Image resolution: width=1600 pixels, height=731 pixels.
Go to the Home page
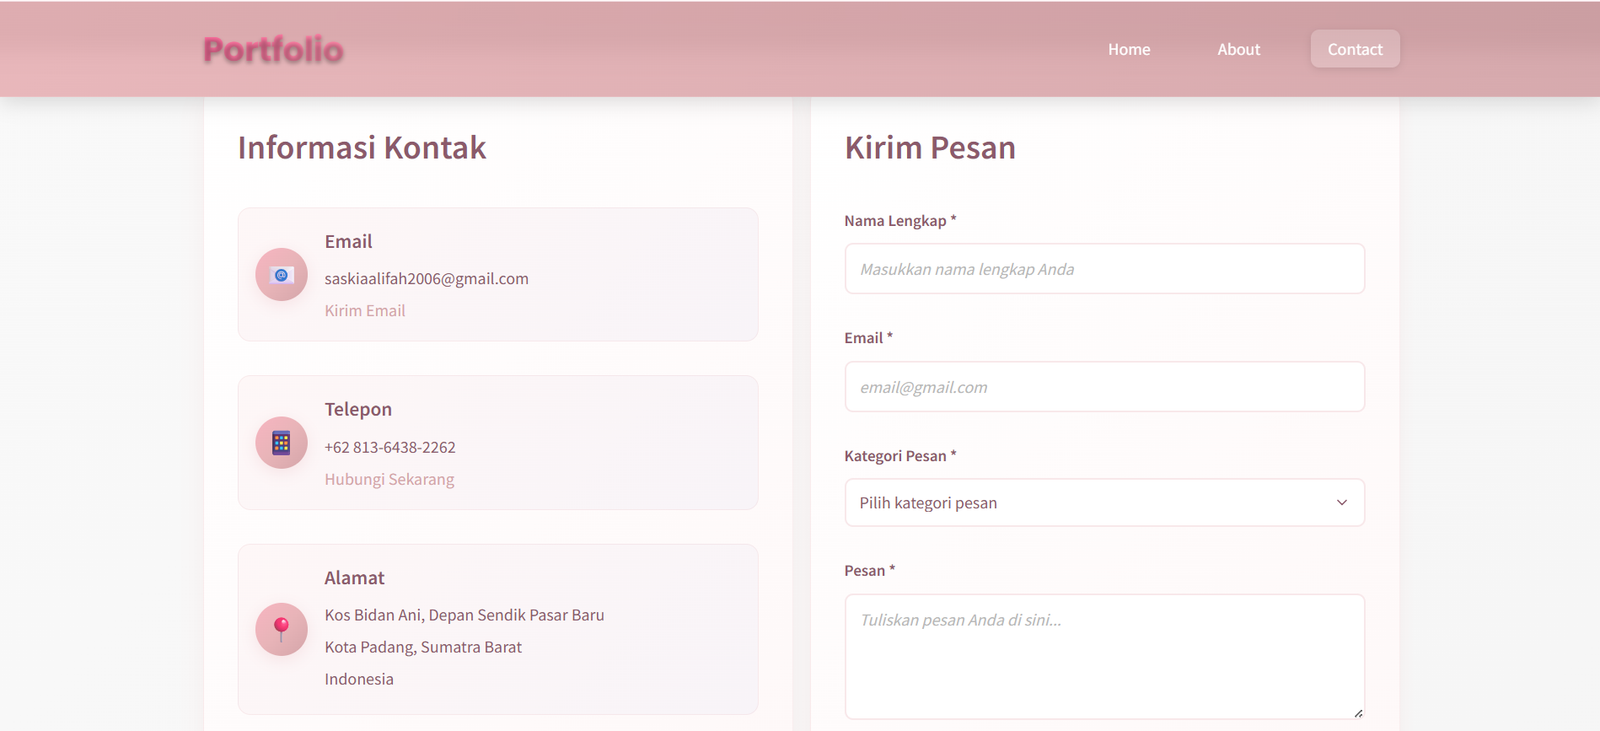[1128, 49]
